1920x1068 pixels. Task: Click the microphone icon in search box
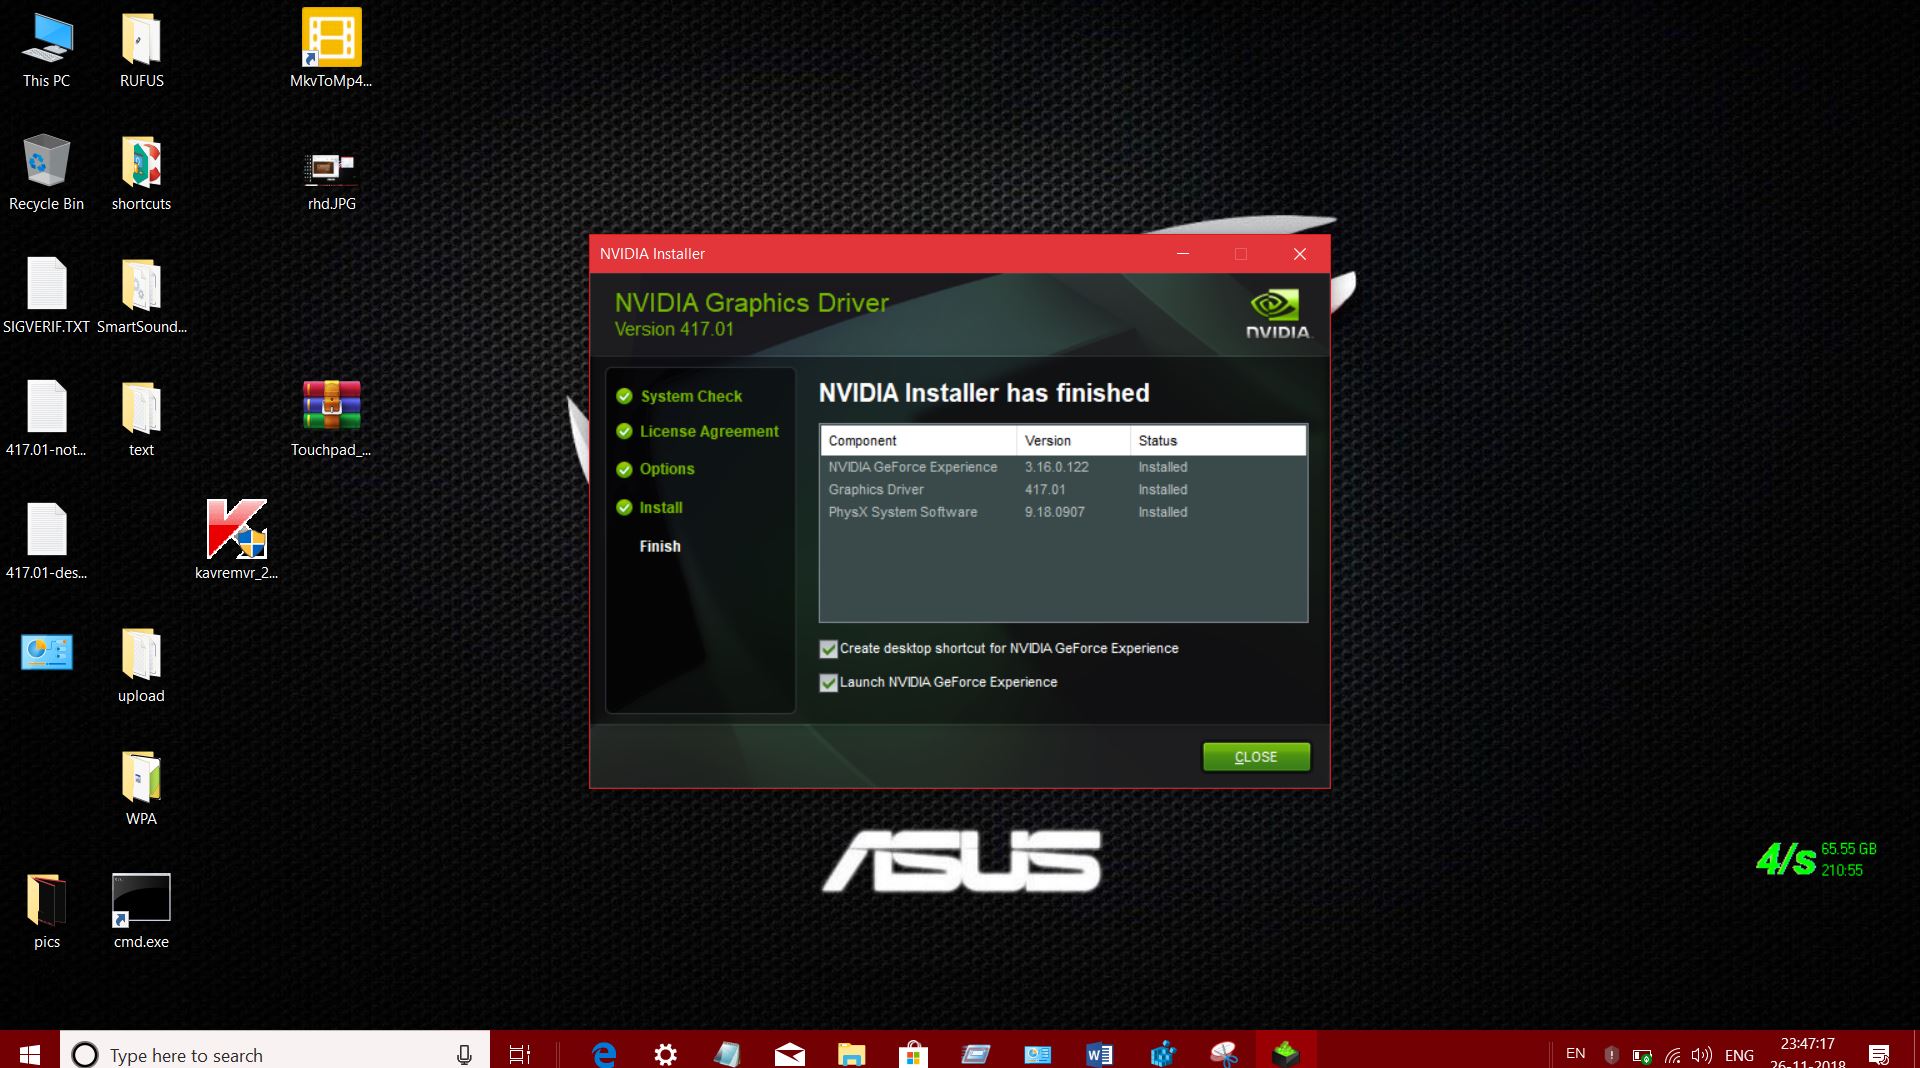tap(464, 1054)
